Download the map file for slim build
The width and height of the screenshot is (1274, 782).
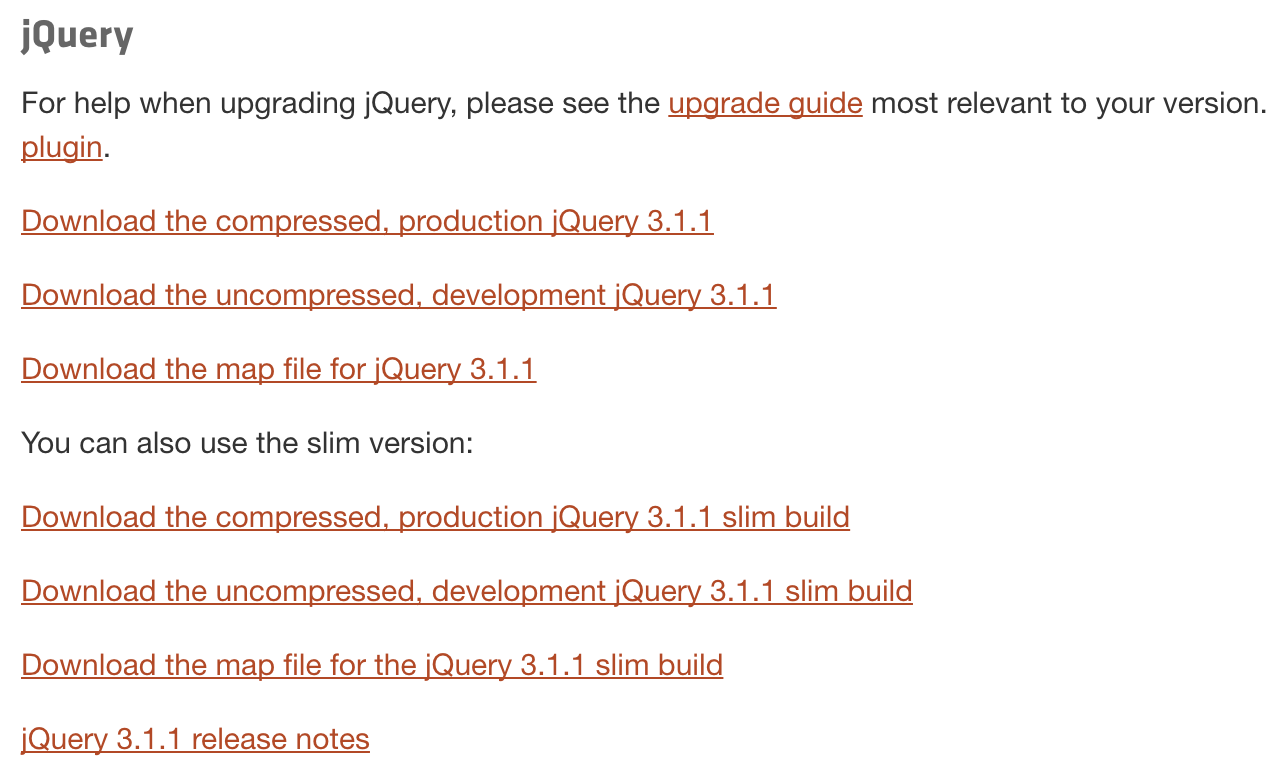(x=371, y=665)
